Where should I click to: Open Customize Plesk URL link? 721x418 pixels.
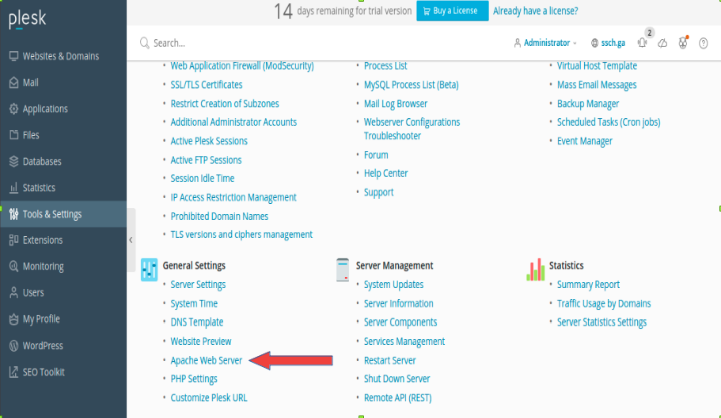209,398
